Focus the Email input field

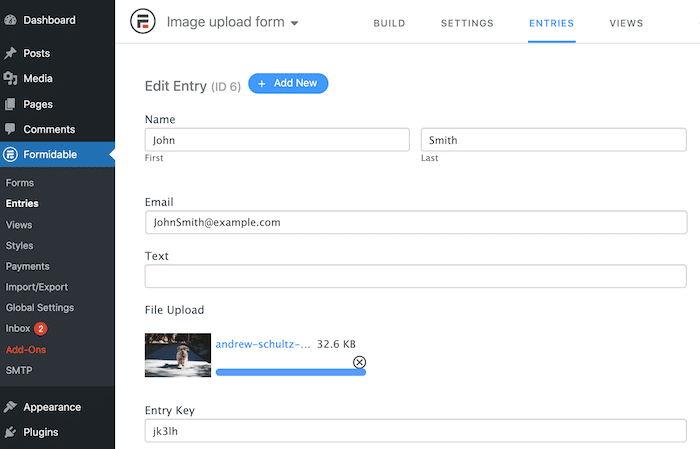click(416, 222)
